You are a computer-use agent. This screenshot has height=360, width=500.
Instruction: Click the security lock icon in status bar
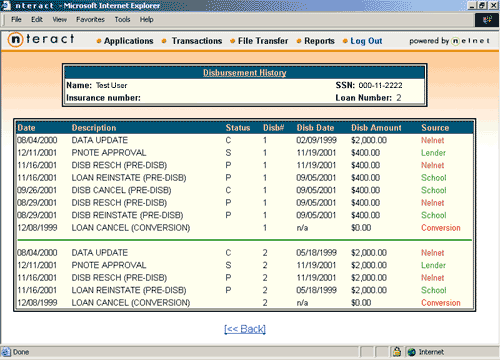[397, 352]
